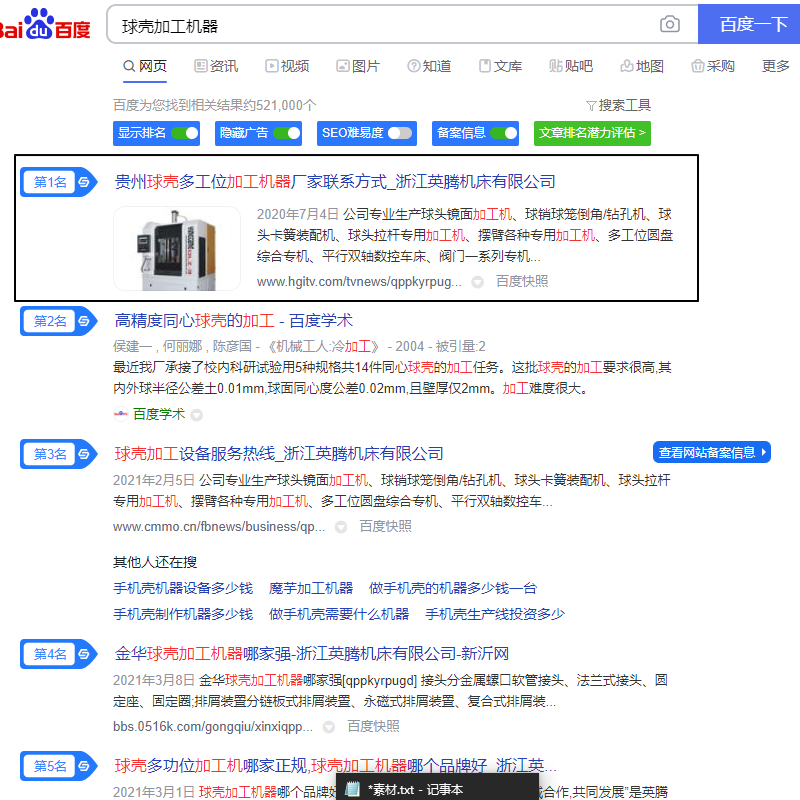
Task: Open 百度快照 for cmmo.cn result
Action: coord(385,527)
